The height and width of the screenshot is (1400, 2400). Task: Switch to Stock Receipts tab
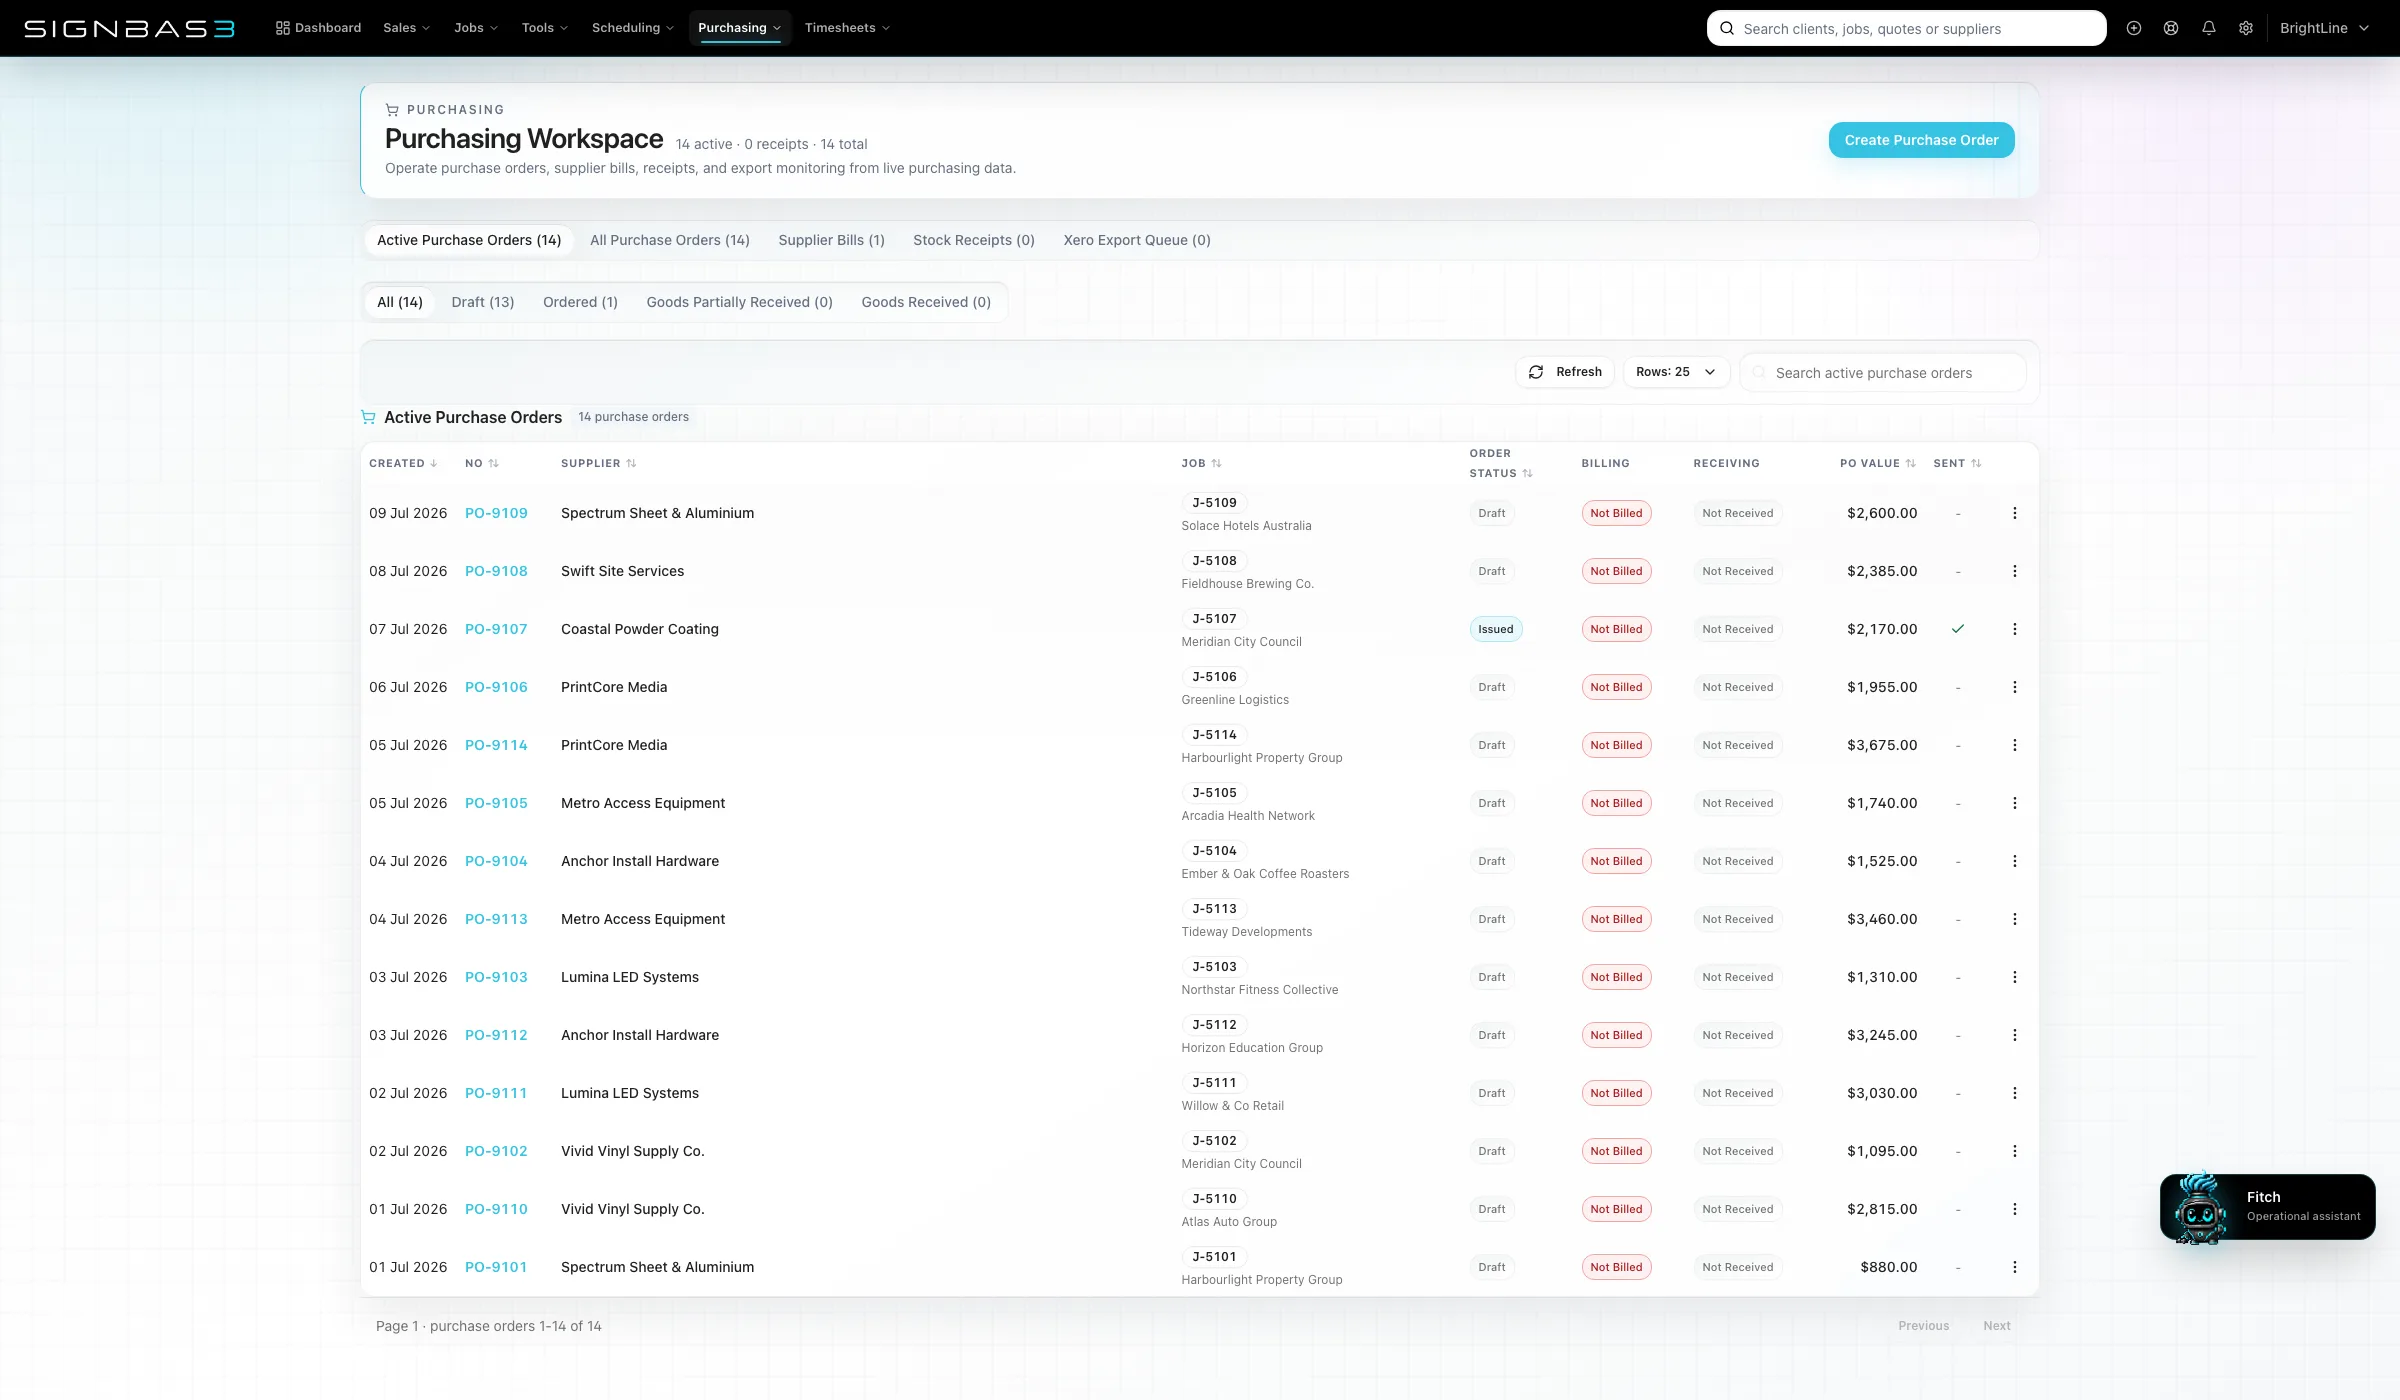[974, 240]
